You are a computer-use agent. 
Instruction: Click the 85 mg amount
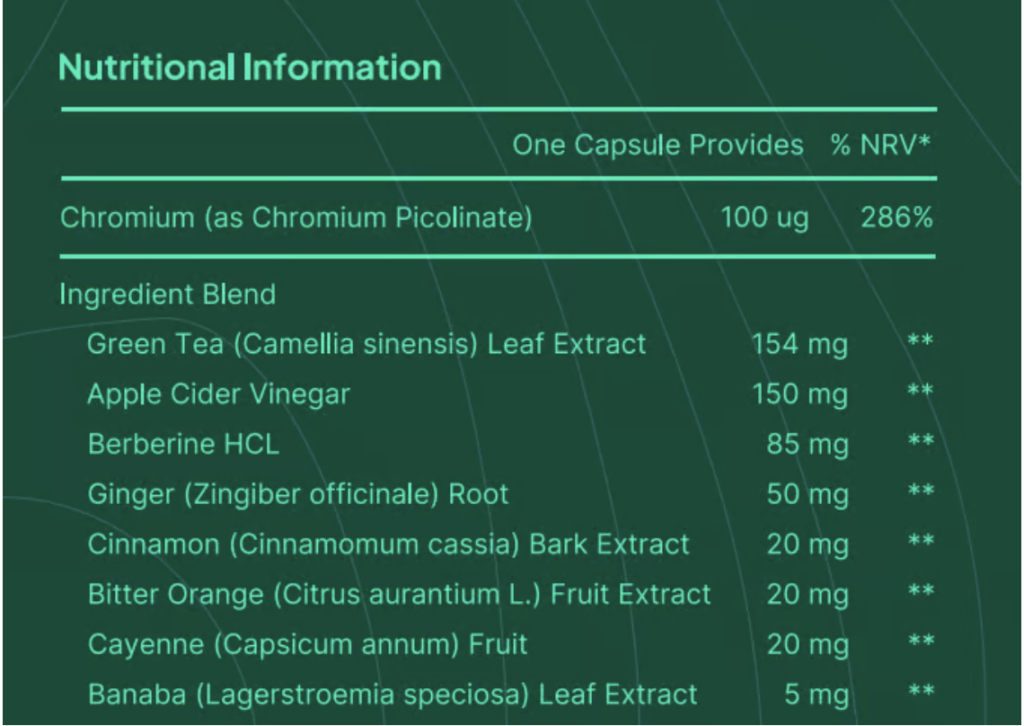click(x=807, y=444)
